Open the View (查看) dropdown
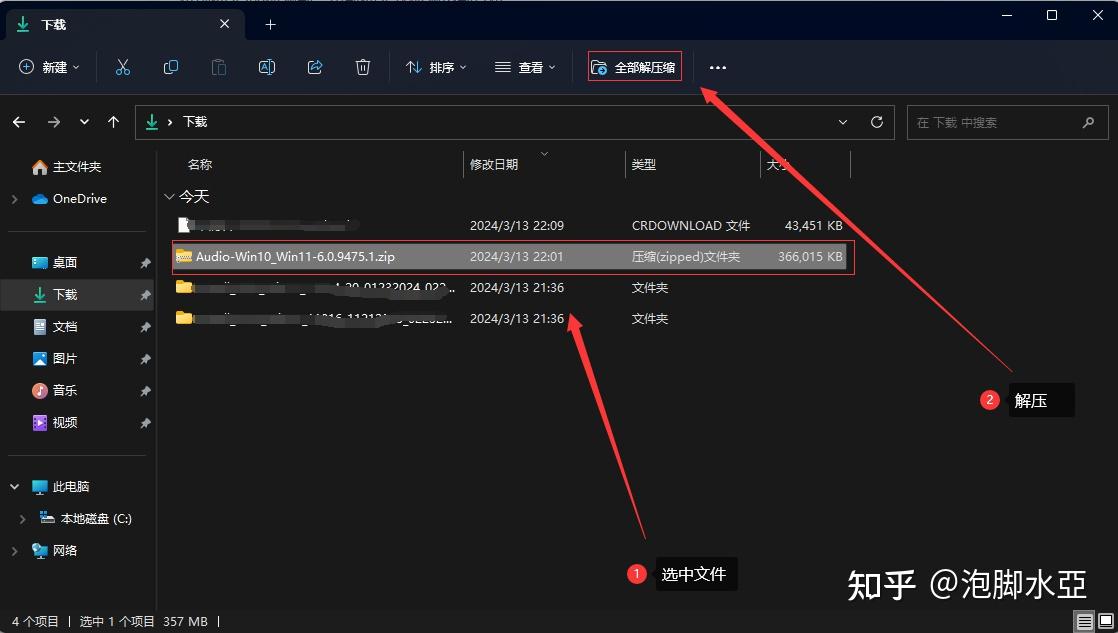This screenshot has height=633, width=1118. click(525, 67)
